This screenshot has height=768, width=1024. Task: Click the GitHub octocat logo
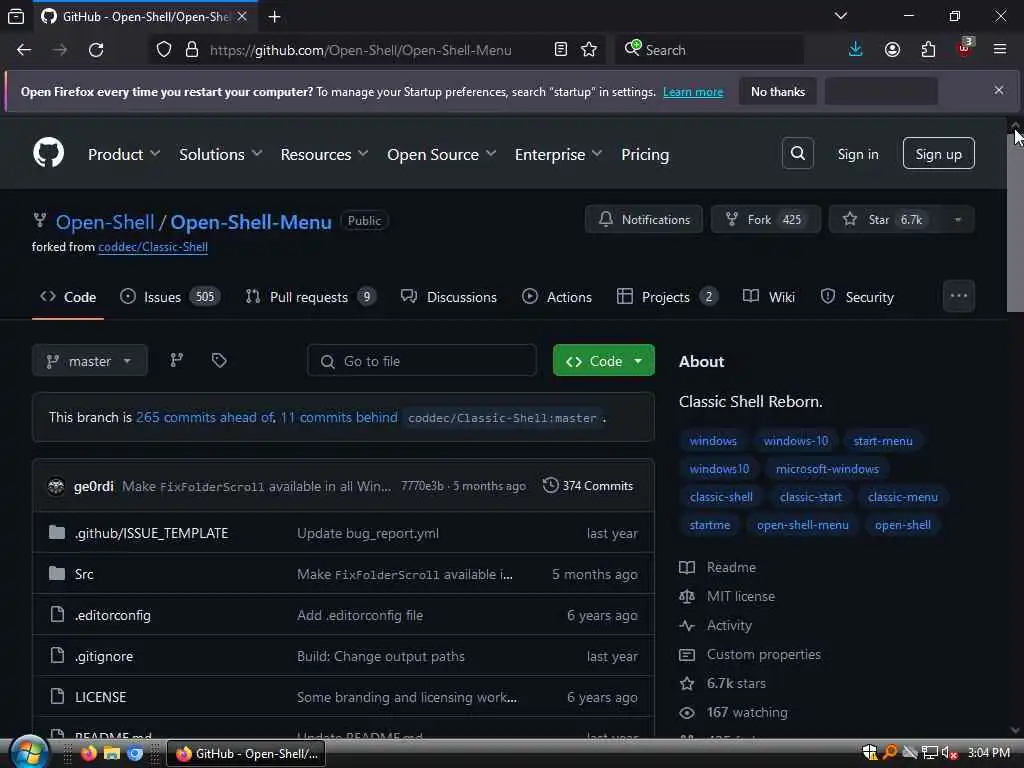48,153
